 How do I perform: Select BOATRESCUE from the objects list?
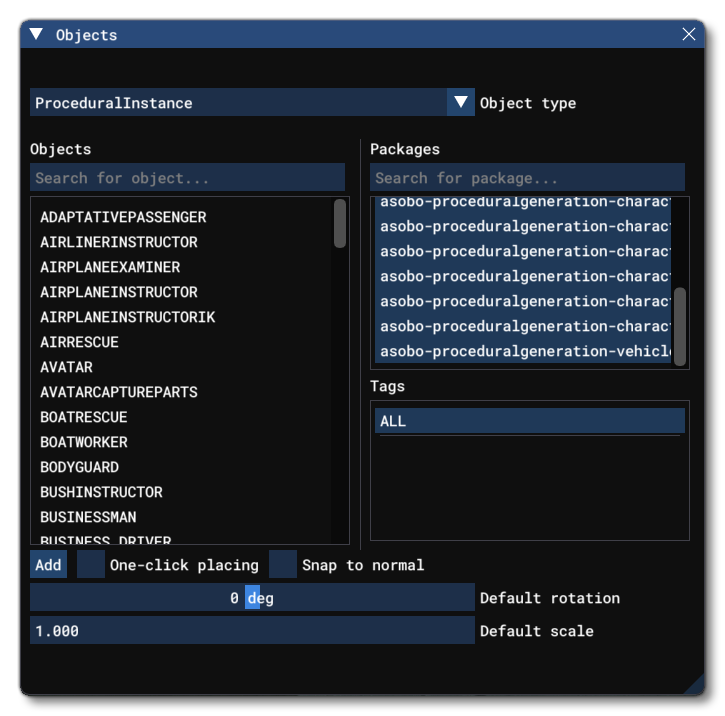(84, 417)
